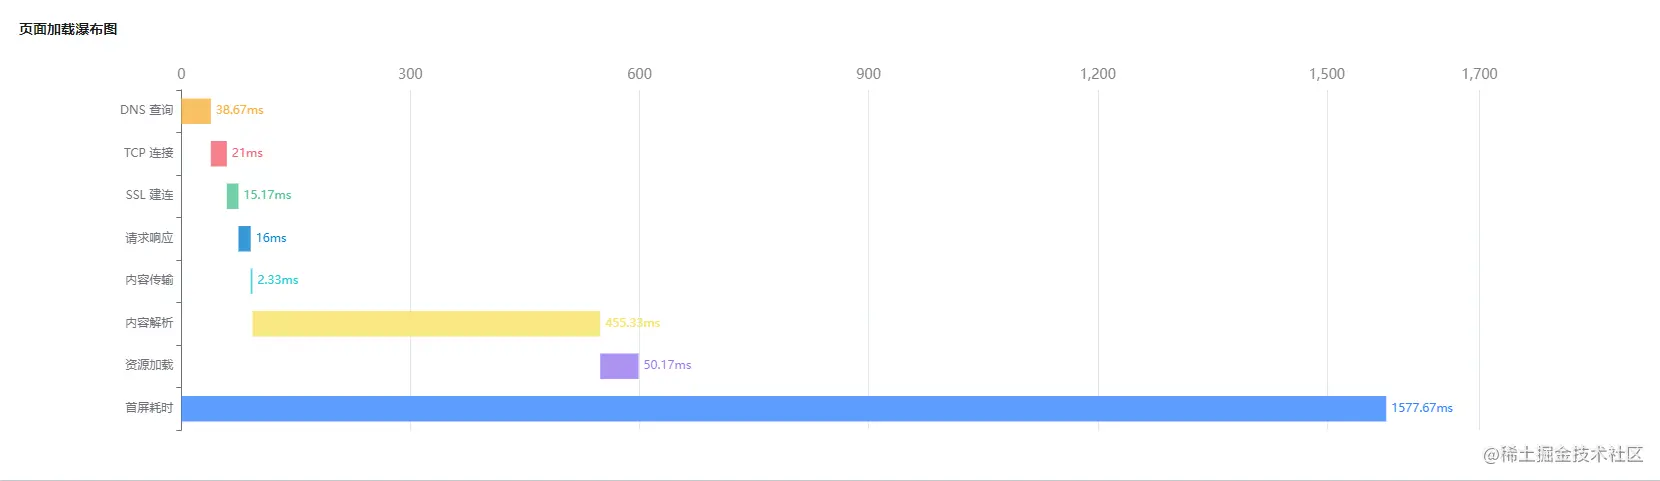Image resolution: width=1660 pixels, height=481 pixels.
Task: Click the 页面加载瀑布图 chart title
Action: click(x=68, y=29)
